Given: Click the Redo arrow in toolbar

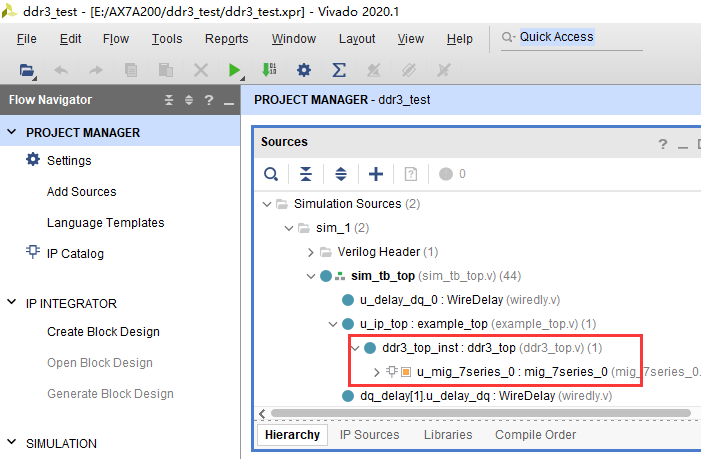Looking at the screenshot, I should 96,70.
